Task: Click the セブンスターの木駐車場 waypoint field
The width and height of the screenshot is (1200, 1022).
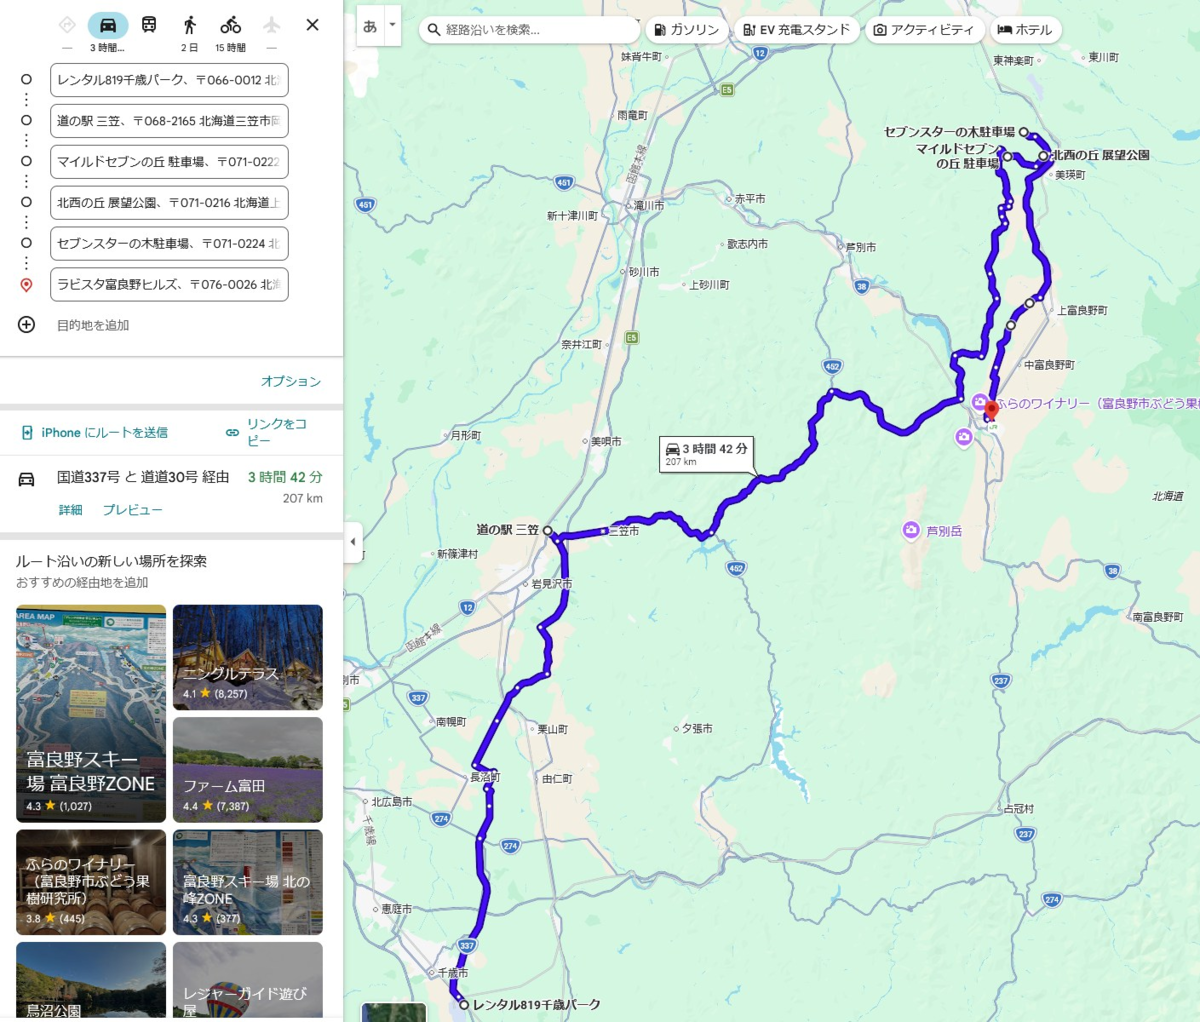Action: tap(169, 243)
